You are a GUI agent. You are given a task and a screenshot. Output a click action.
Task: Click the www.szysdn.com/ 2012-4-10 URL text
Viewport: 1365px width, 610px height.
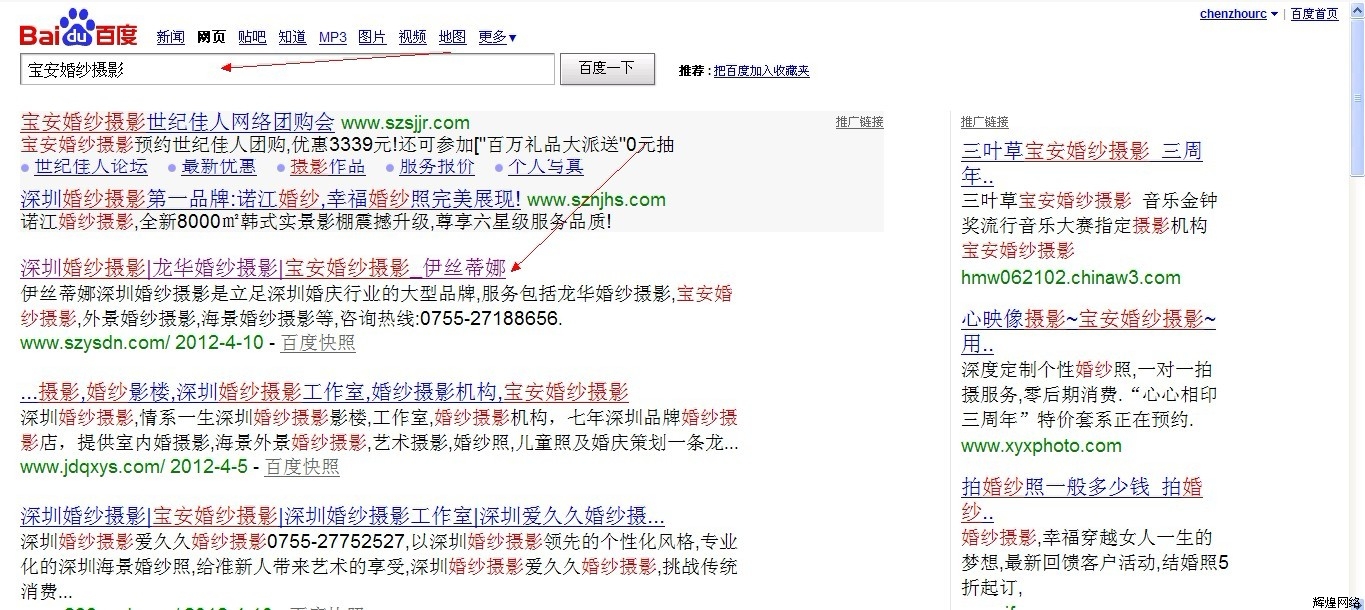coord(142,343)
